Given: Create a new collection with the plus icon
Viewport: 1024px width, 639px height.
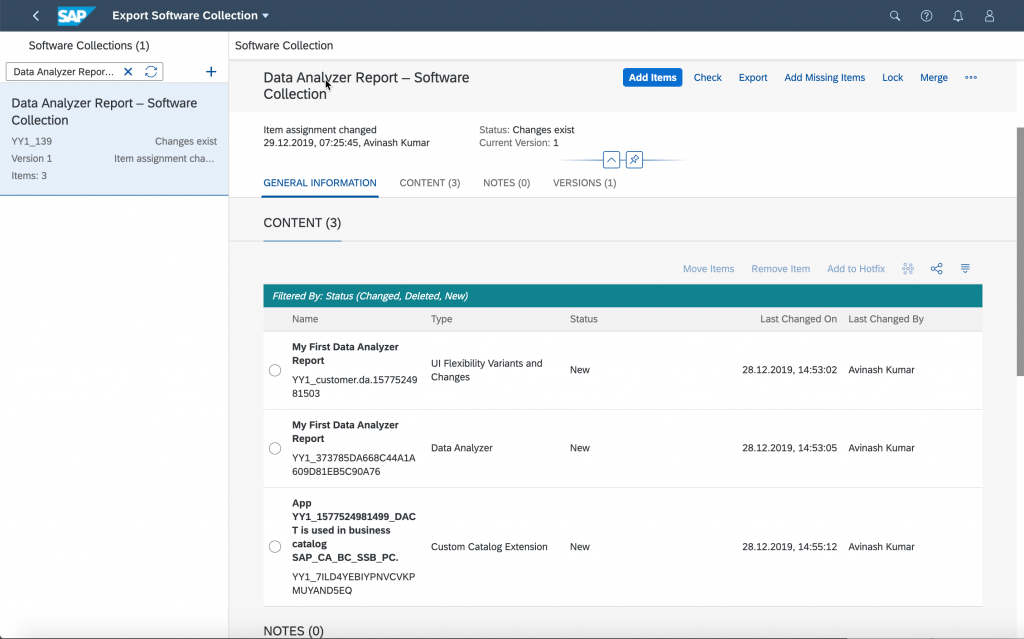Looking at the screenshot, I should pyautogui.click(x=211, y=72).
